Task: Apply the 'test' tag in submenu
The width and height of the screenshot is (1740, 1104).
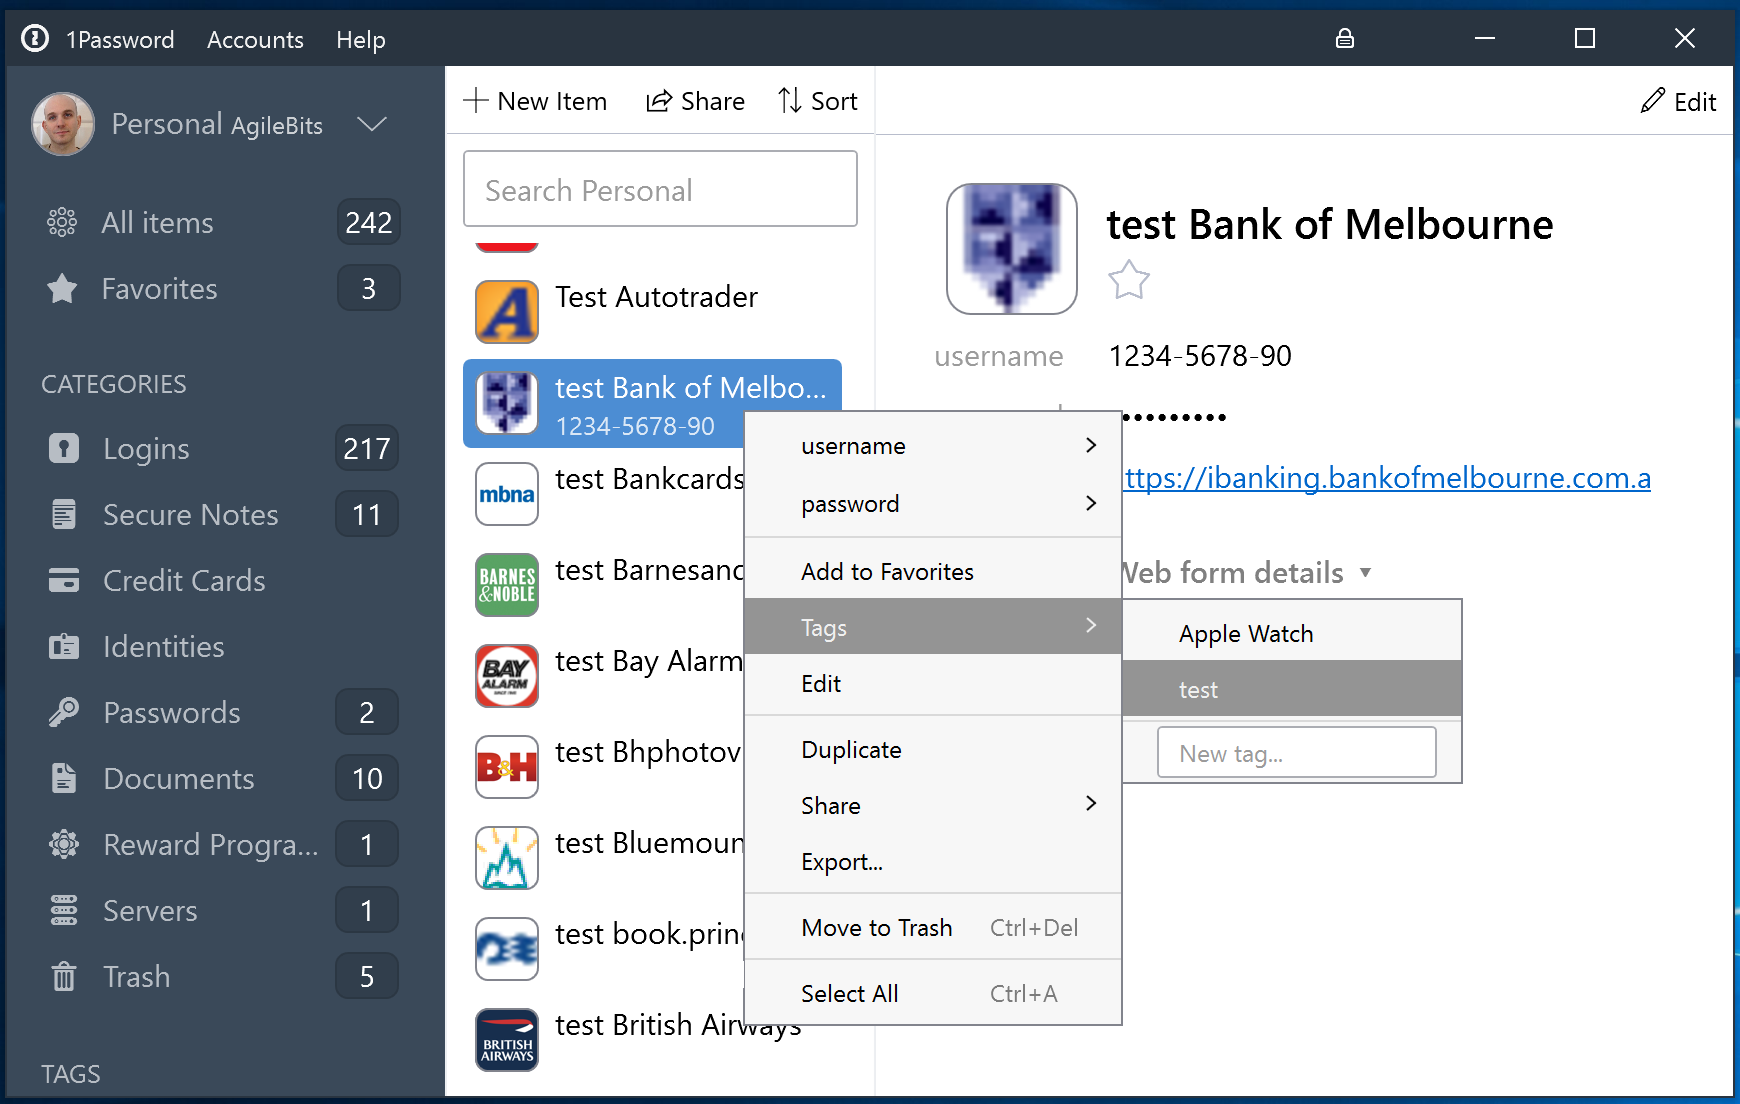Action: coord(1292,689)
